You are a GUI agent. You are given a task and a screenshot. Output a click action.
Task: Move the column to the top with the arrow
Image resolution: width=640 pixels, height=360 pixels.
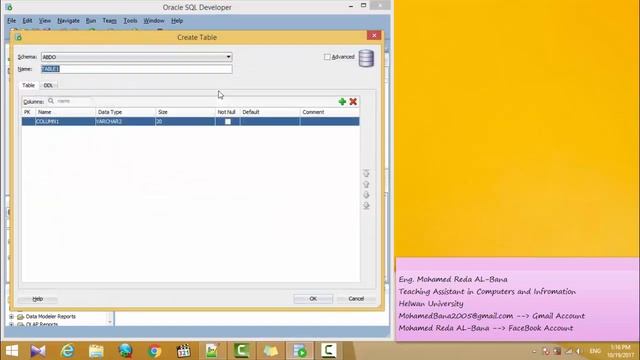[x=366, y=173]
